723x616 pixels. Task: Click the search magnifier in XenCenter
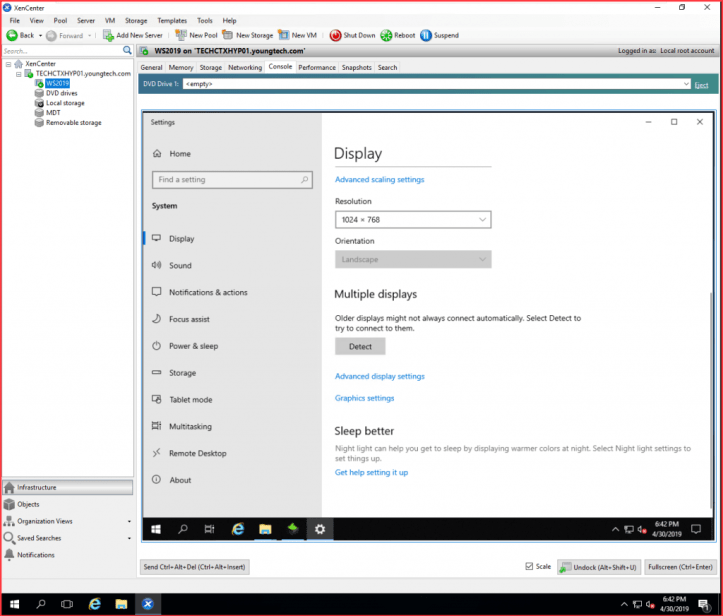[127, 50]
